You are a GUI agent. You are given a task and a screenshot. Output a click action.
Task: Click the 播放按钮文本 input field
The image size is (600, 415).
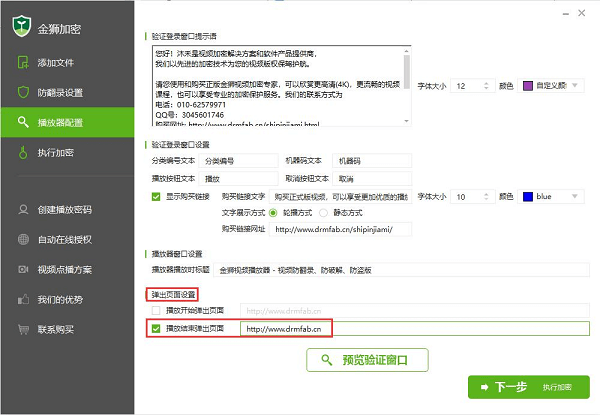pos(238,179)
